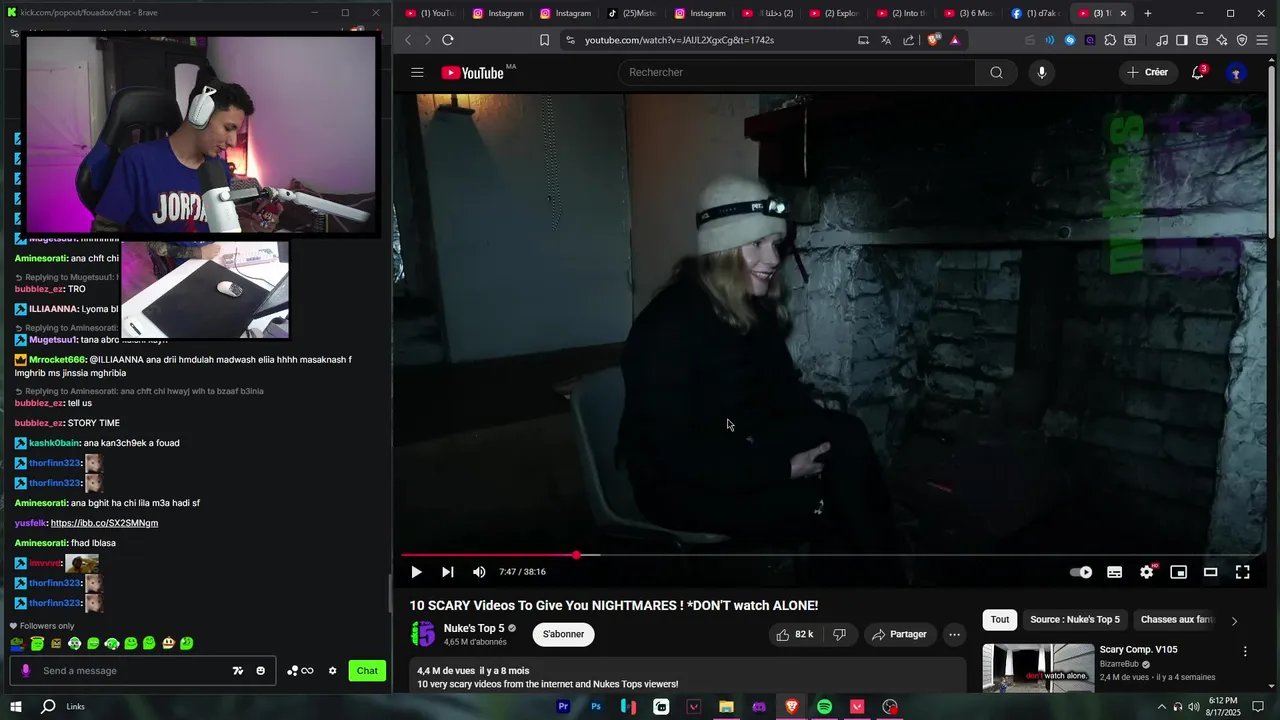Viewport: 1280px width, 720px height.
Task: Toggle autoplay switch in the player
Action: tap(1081, 572)
